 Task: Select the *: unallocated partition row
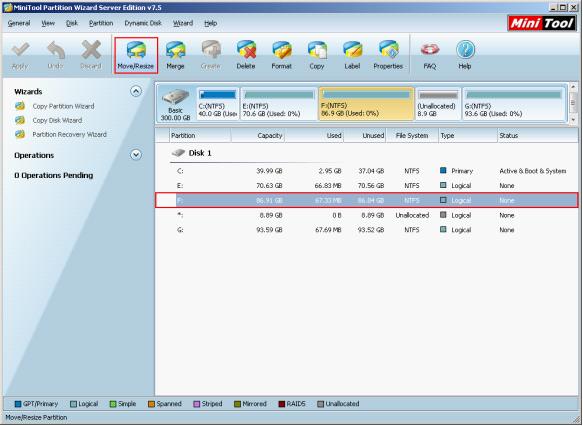367,215
